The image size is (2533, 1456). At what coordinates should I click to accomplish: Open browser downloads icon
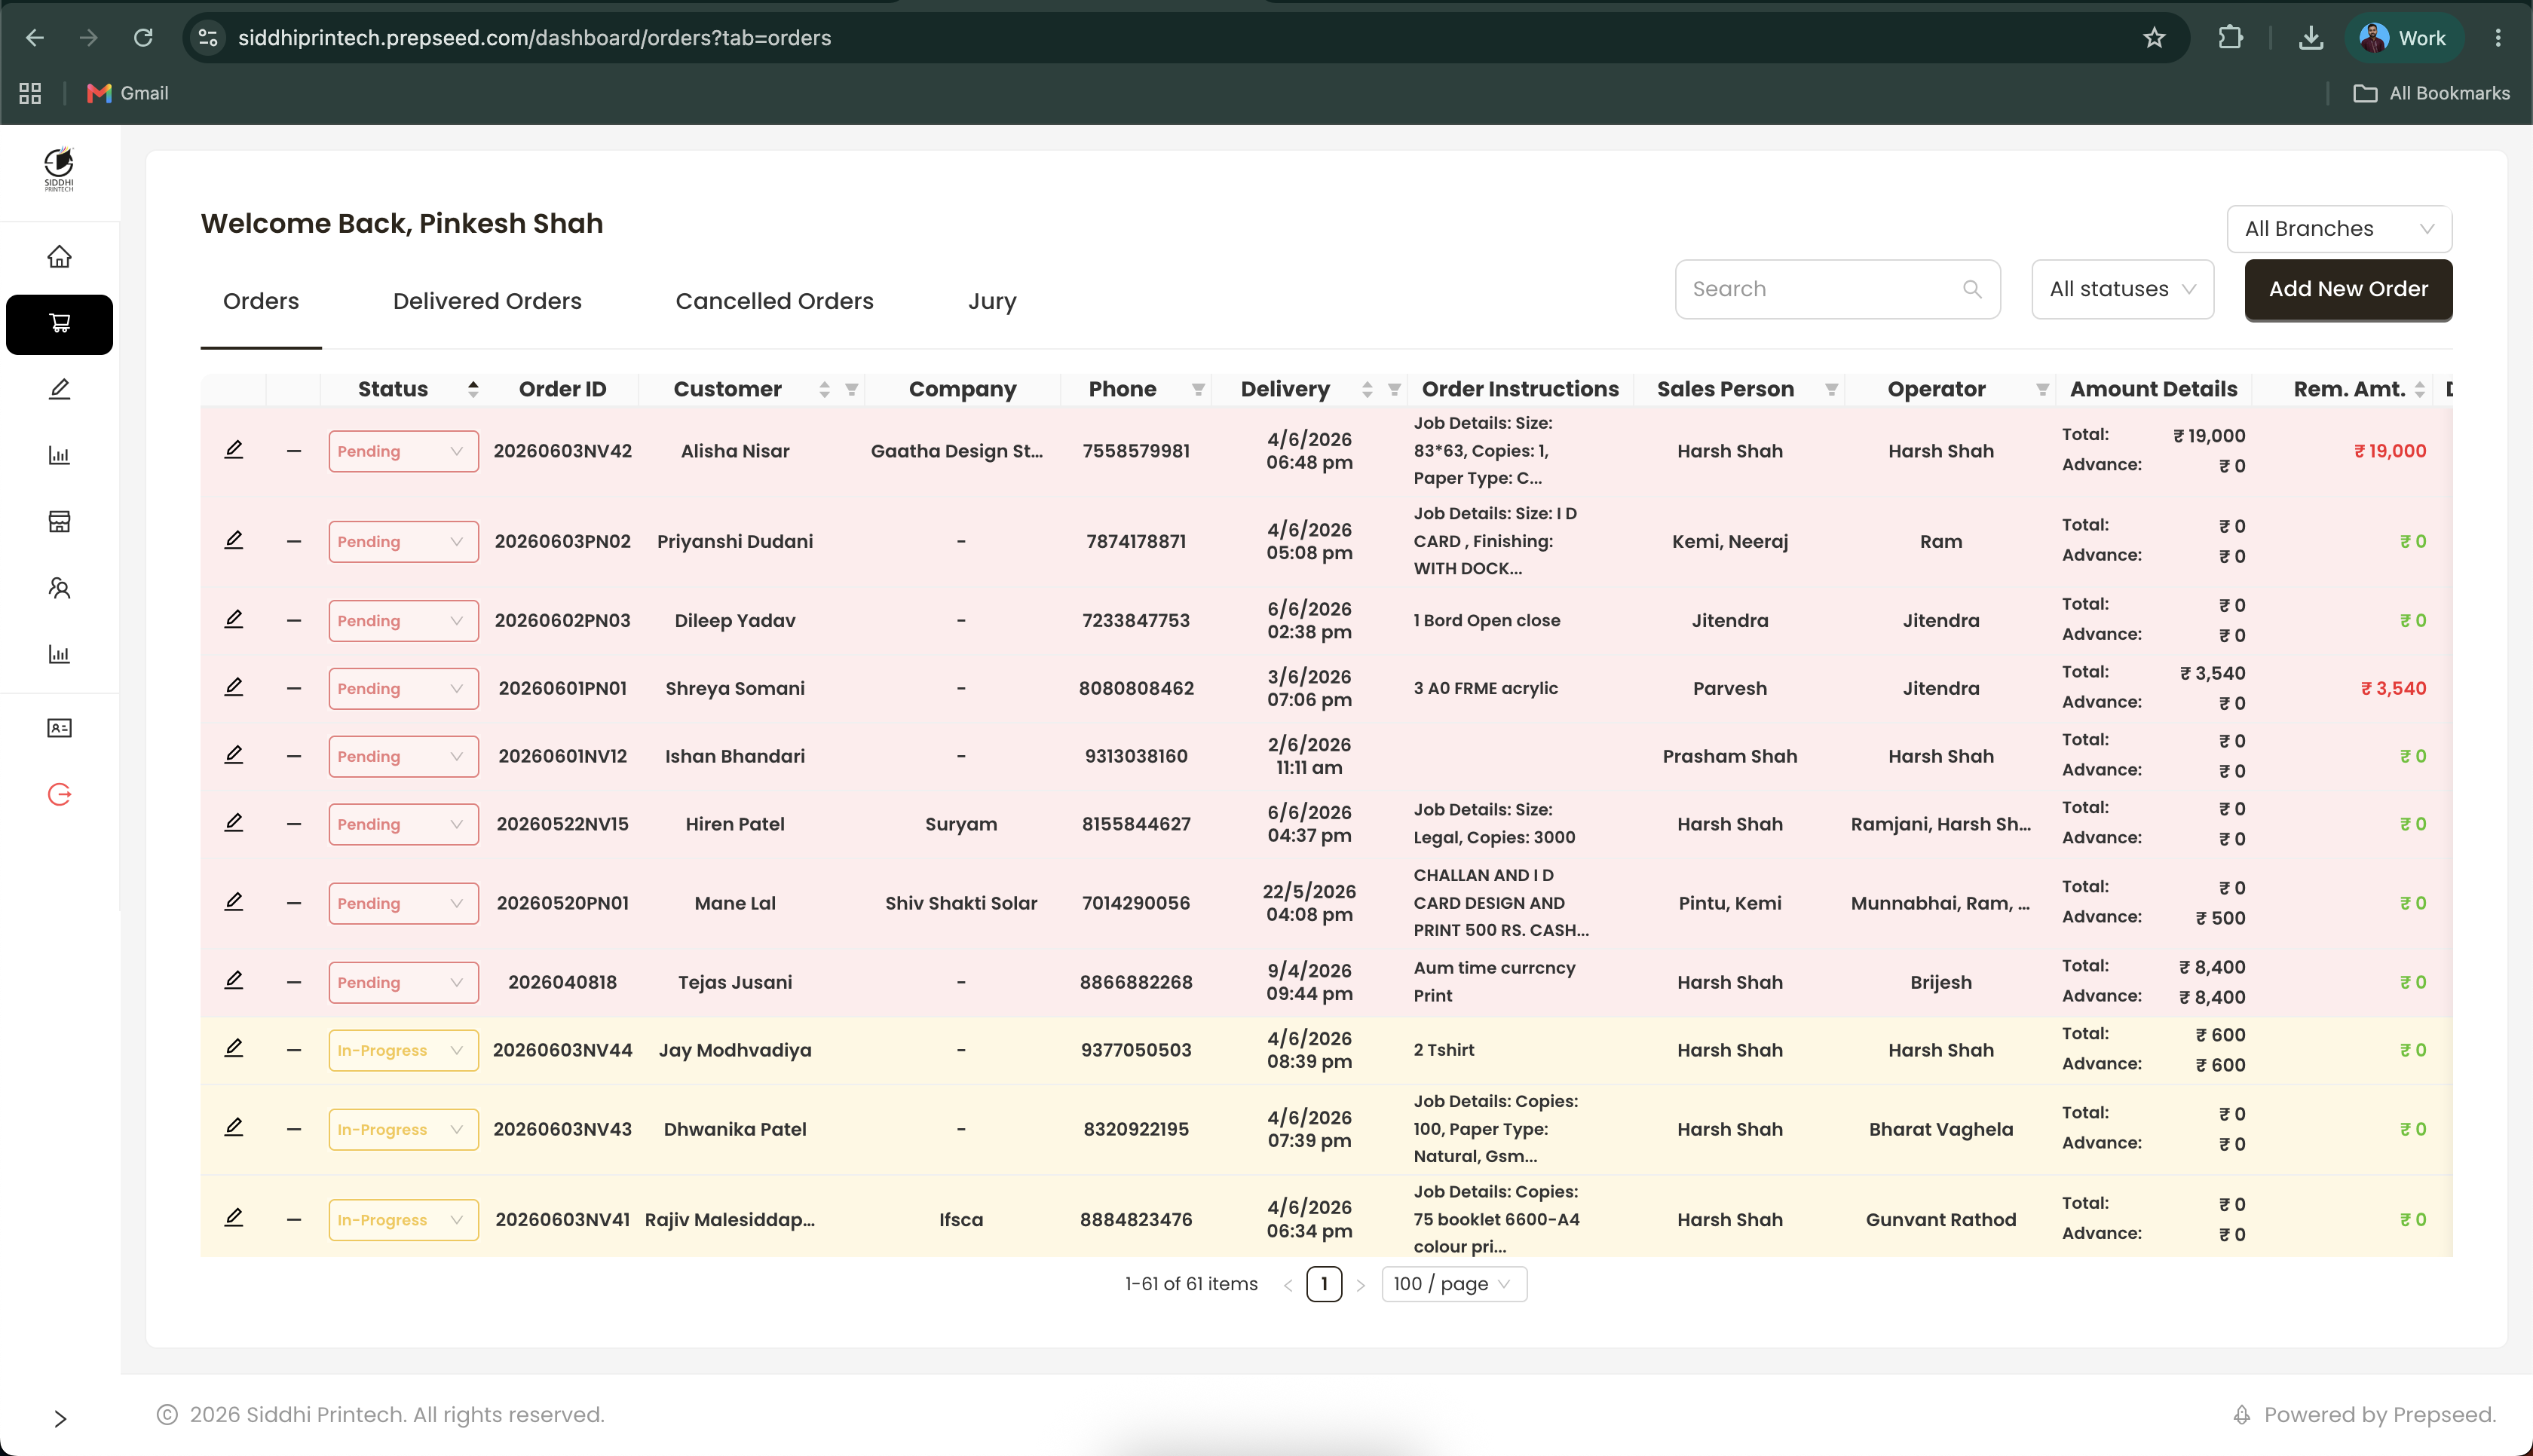2310,38
